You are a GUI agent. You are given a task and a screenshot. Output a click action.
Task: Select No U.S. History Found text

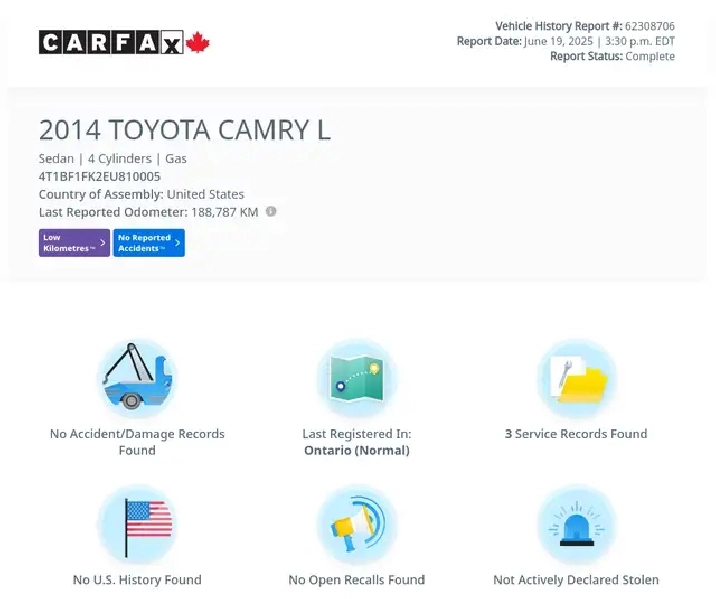coord(137,580)
